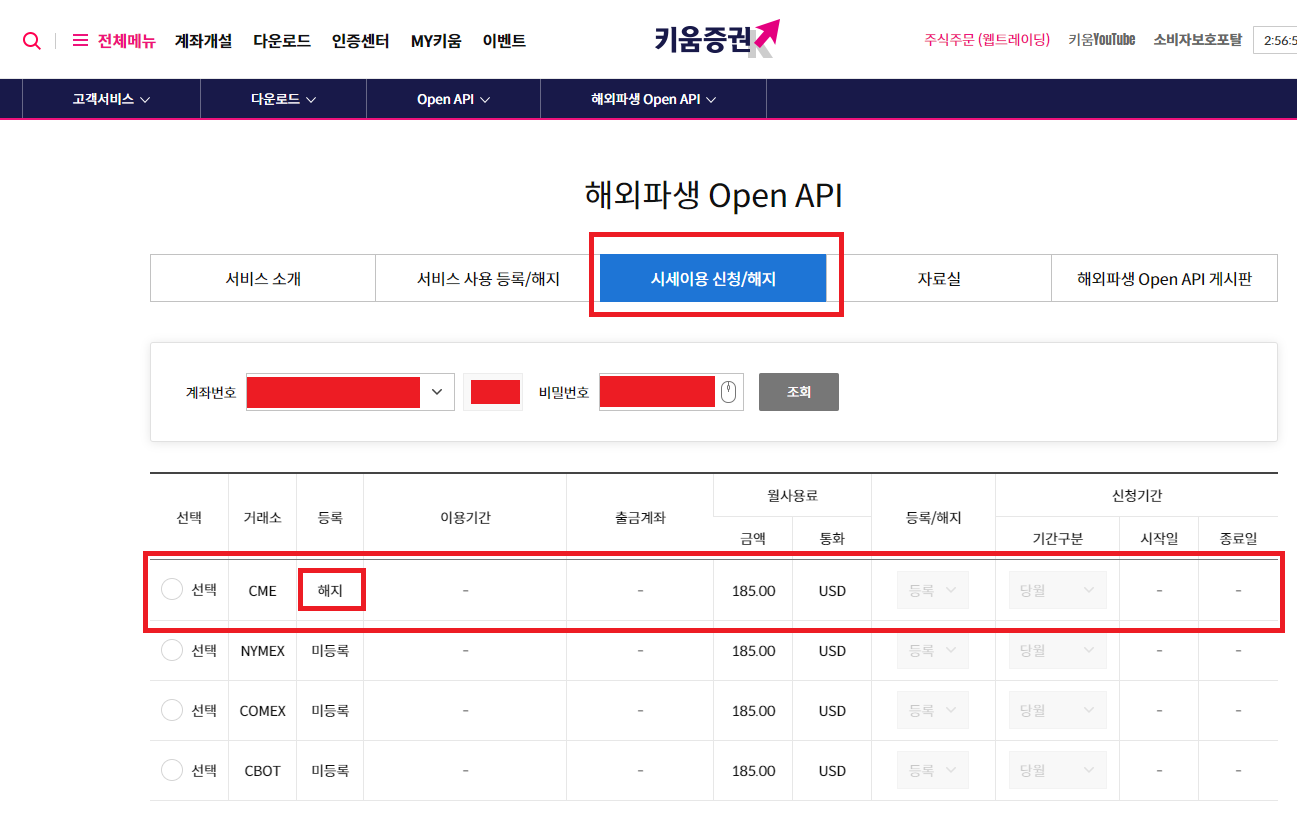Click the COMEX row 미등록 status

[330, 710]
